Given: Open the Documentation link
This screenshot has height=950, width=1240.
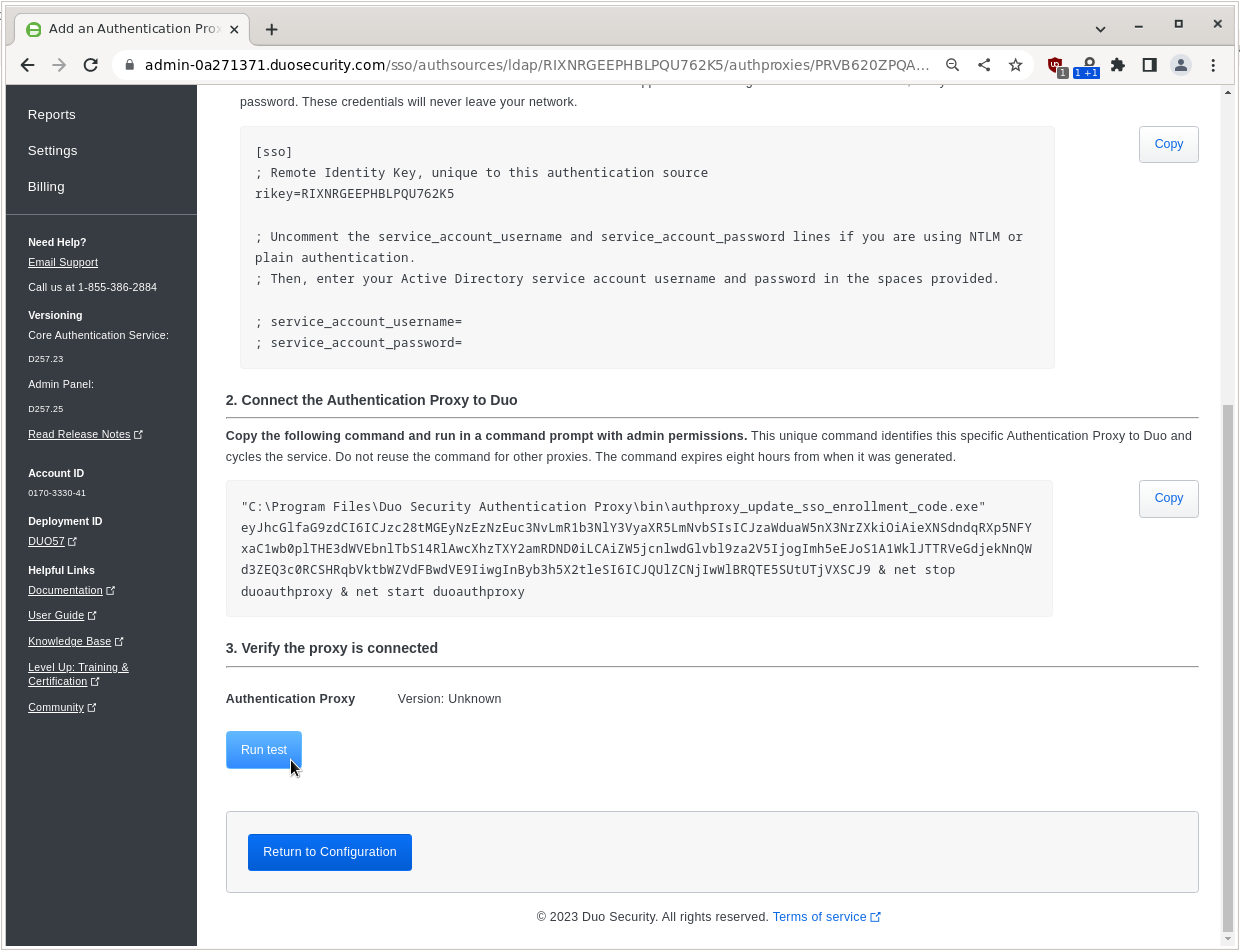Looking at the screenshot, I should tap(71, 590).
